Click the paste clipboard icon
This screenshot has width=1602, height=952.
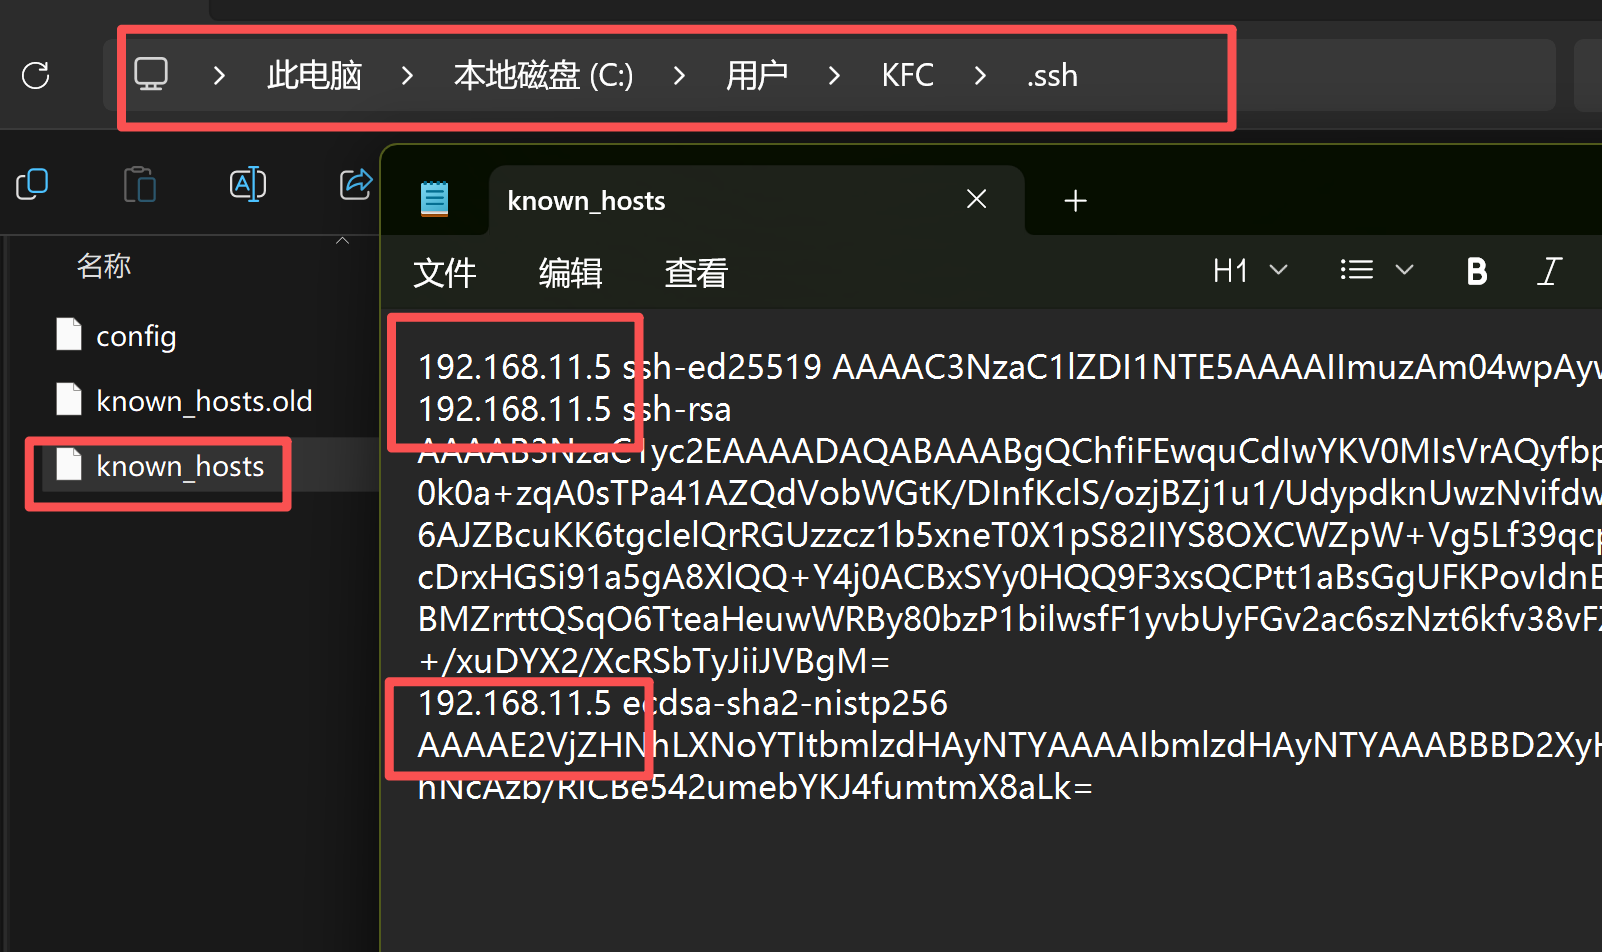(x=139, y=184)
